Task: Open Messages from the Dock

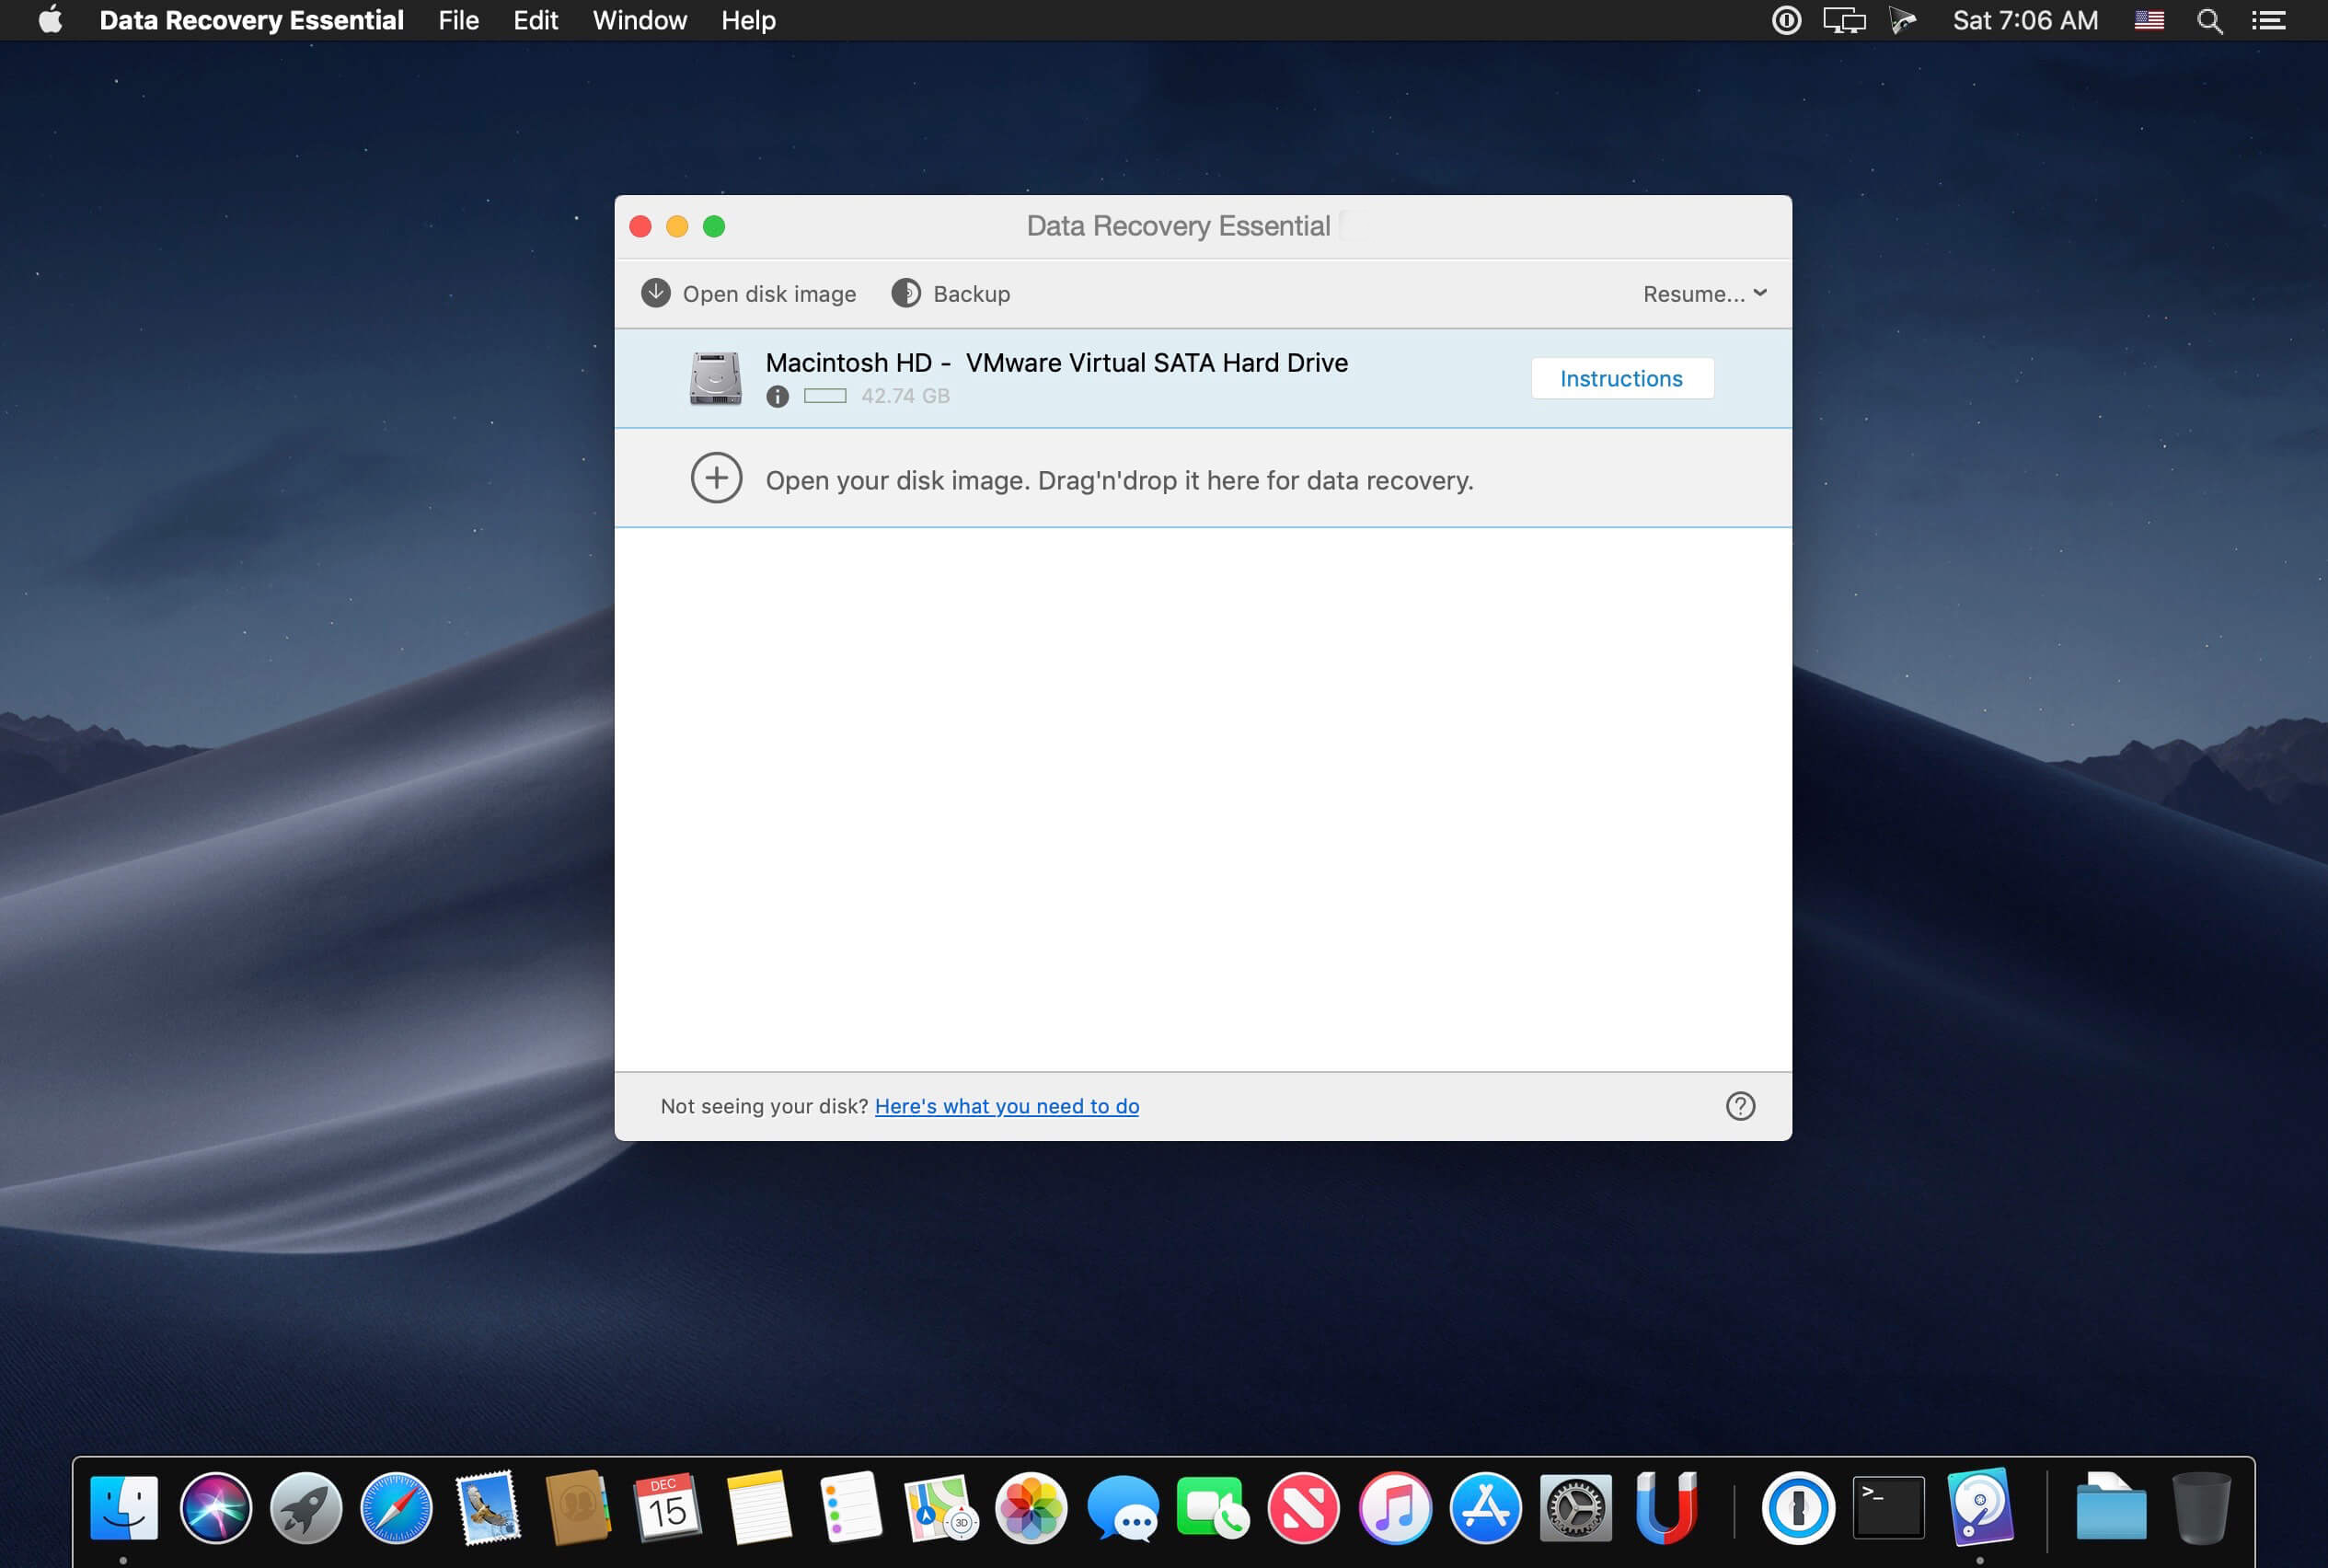Action: [x=1122, y=1508]
